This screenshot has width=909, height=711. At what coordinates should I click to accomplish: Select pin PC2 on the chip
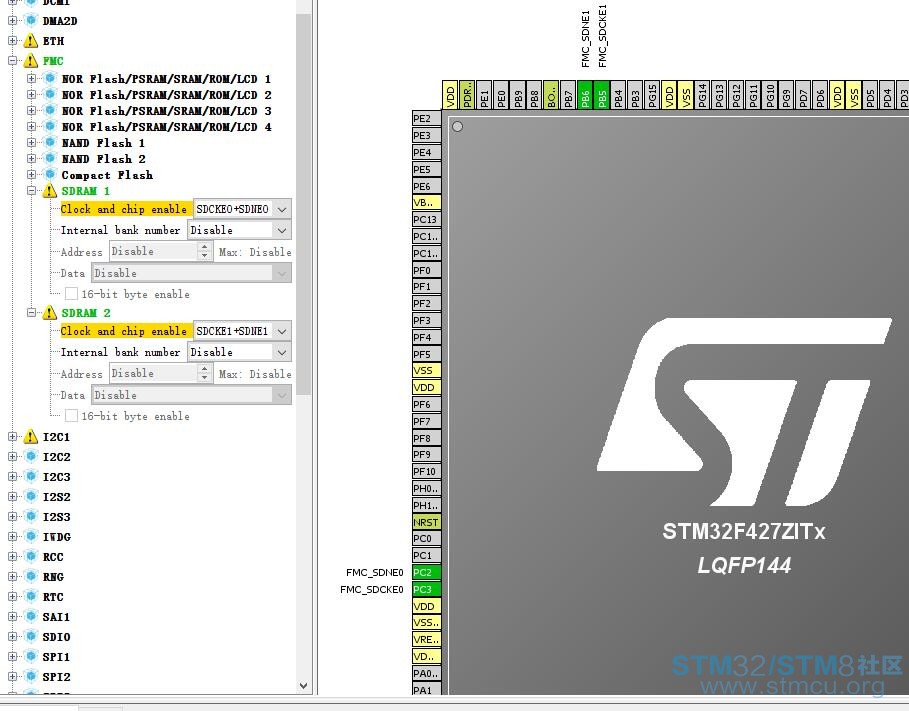426,572
